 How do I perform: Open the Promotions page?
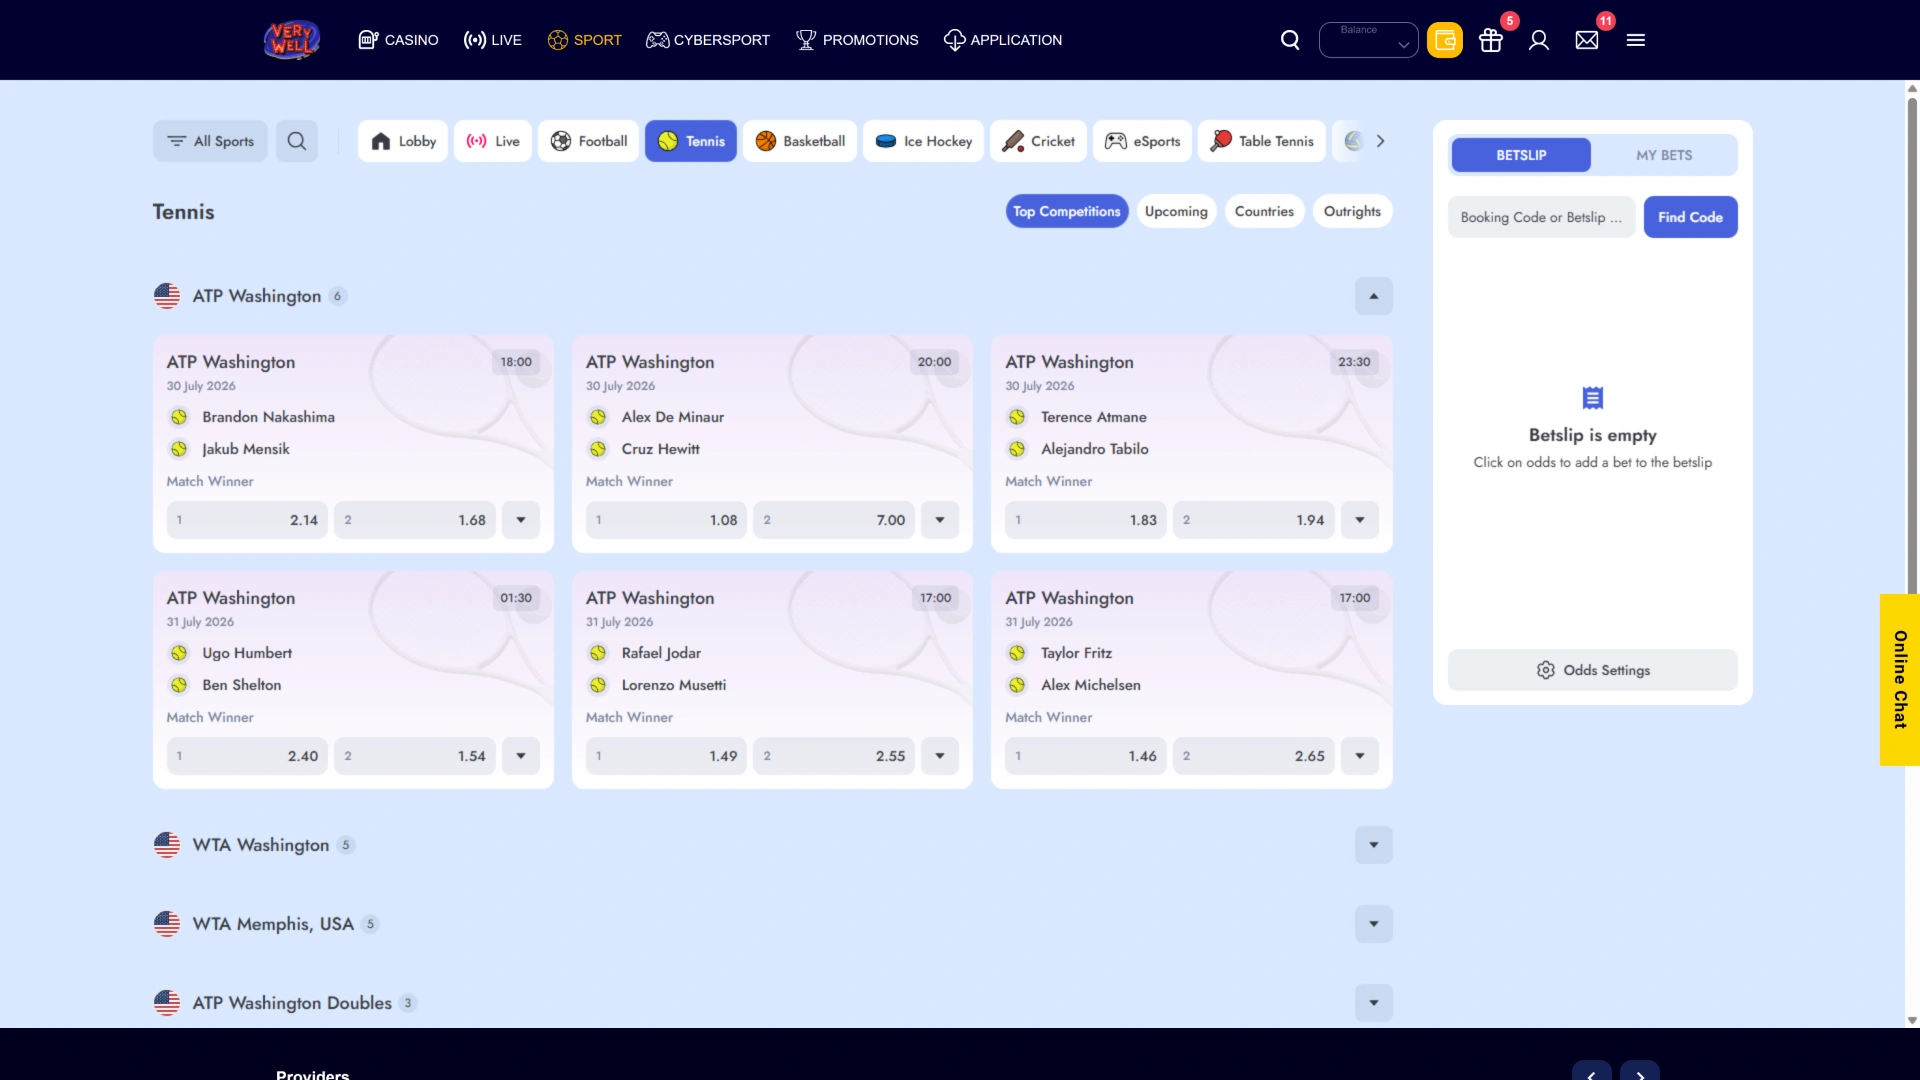pos(857,40)
